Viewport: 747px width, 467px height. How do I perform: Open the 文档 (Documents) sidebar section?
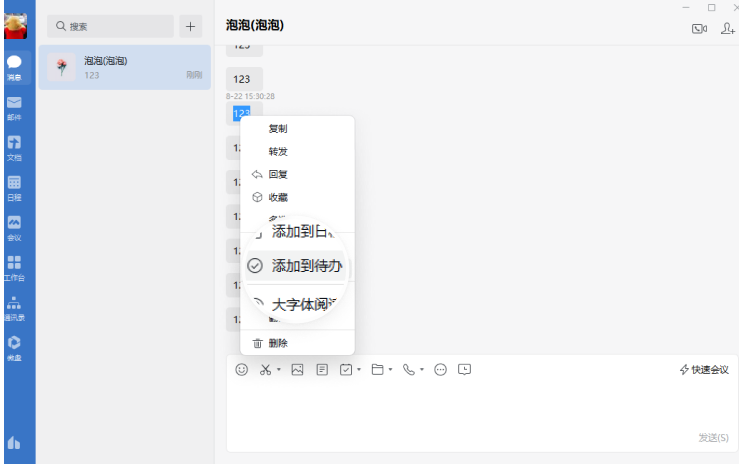pyautogui.click(x=14, y=147)
